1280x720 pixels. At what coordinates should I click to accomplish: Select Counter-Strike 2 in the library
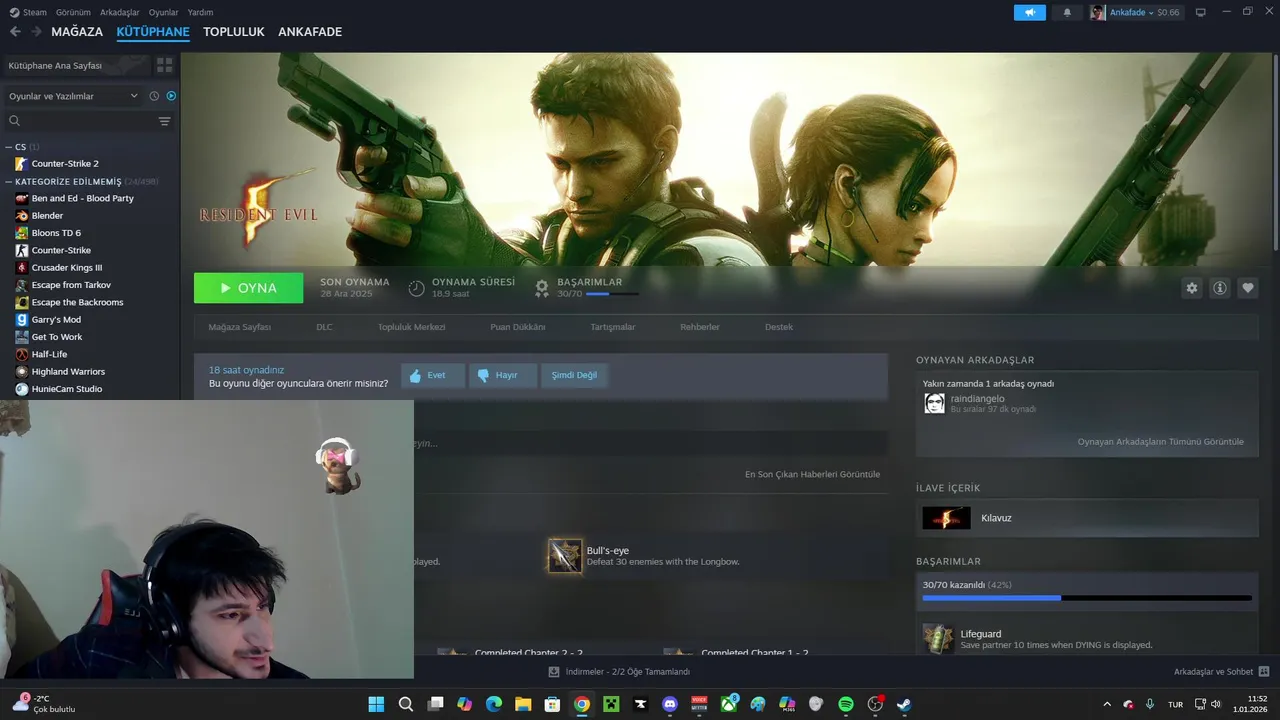(65, 164)
